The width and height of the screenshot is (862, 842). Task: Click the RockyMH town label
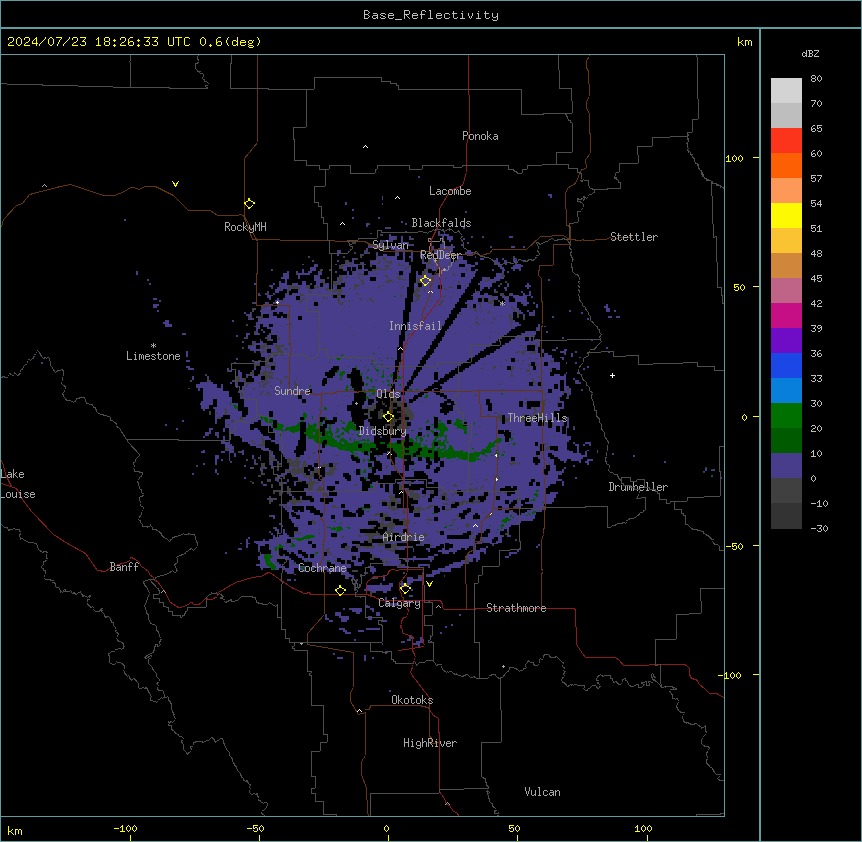pyautogui.click(x=245, y=227)
